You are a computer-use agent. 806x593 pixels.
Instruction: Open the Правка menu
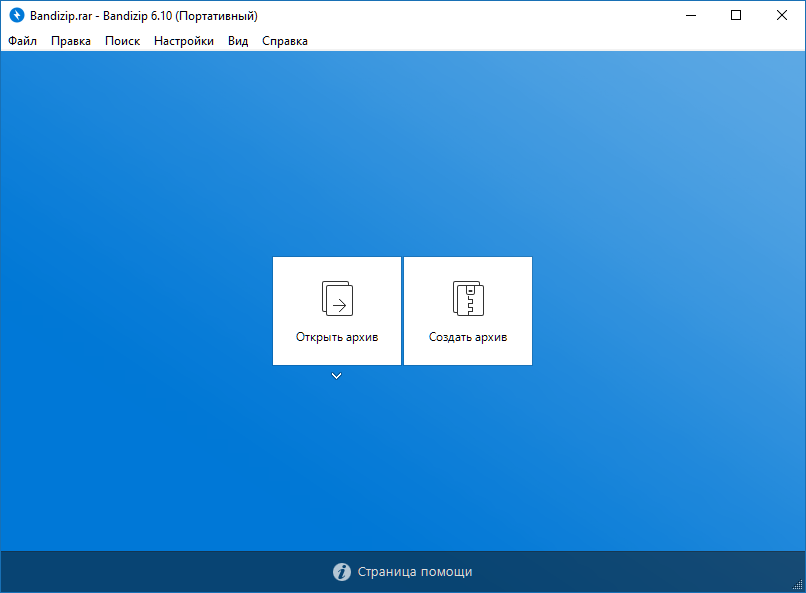point(70,41)
